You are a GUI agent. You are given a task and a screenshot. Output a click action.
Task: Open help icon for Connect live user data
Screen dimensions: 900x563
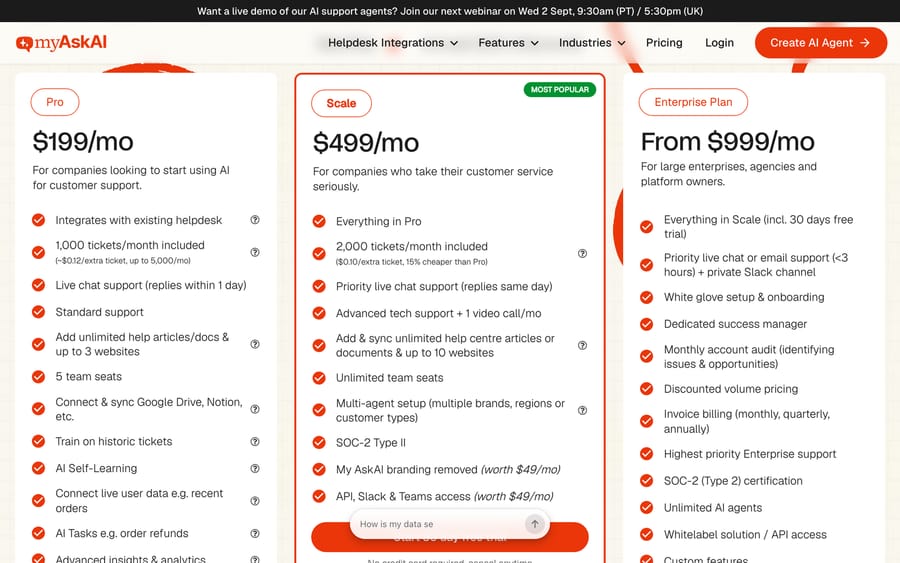click(x=255, y=500)
